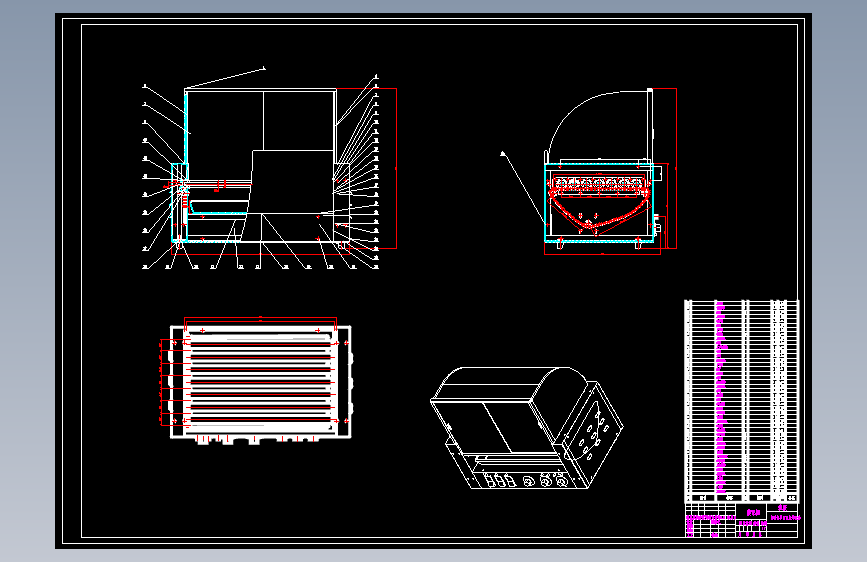The image size is (867, 562).
Task: Click the title block below the parts list
Action: point(741,520)
